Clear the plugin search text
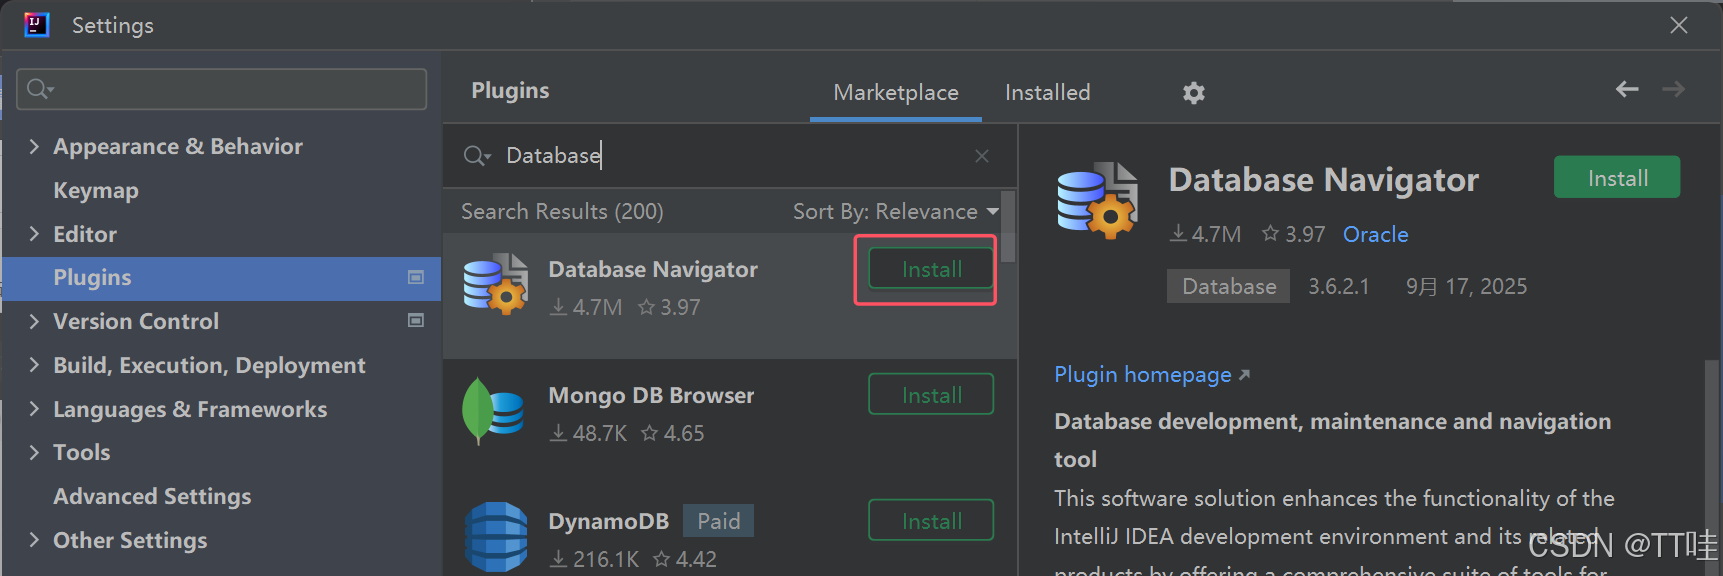The image size is (1723, 576). 982,156
